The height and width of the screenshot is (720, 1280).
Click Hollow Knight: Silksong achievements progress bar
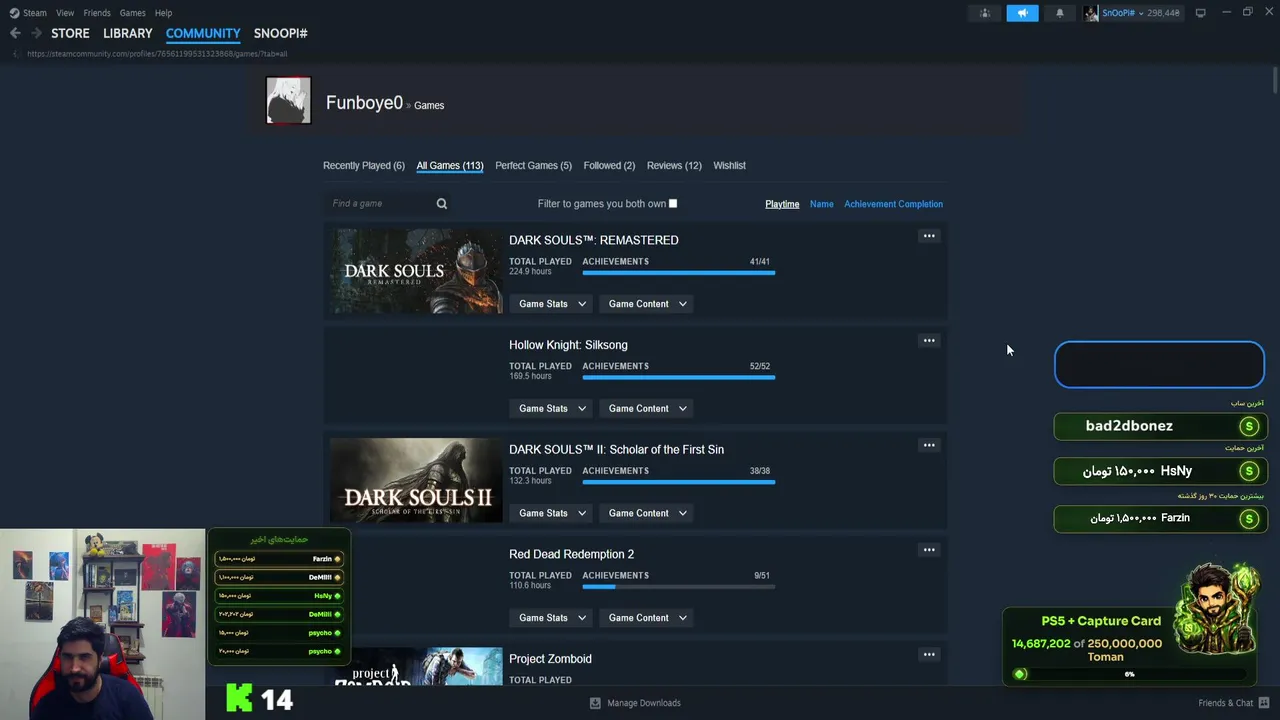(x=678, y=377)
